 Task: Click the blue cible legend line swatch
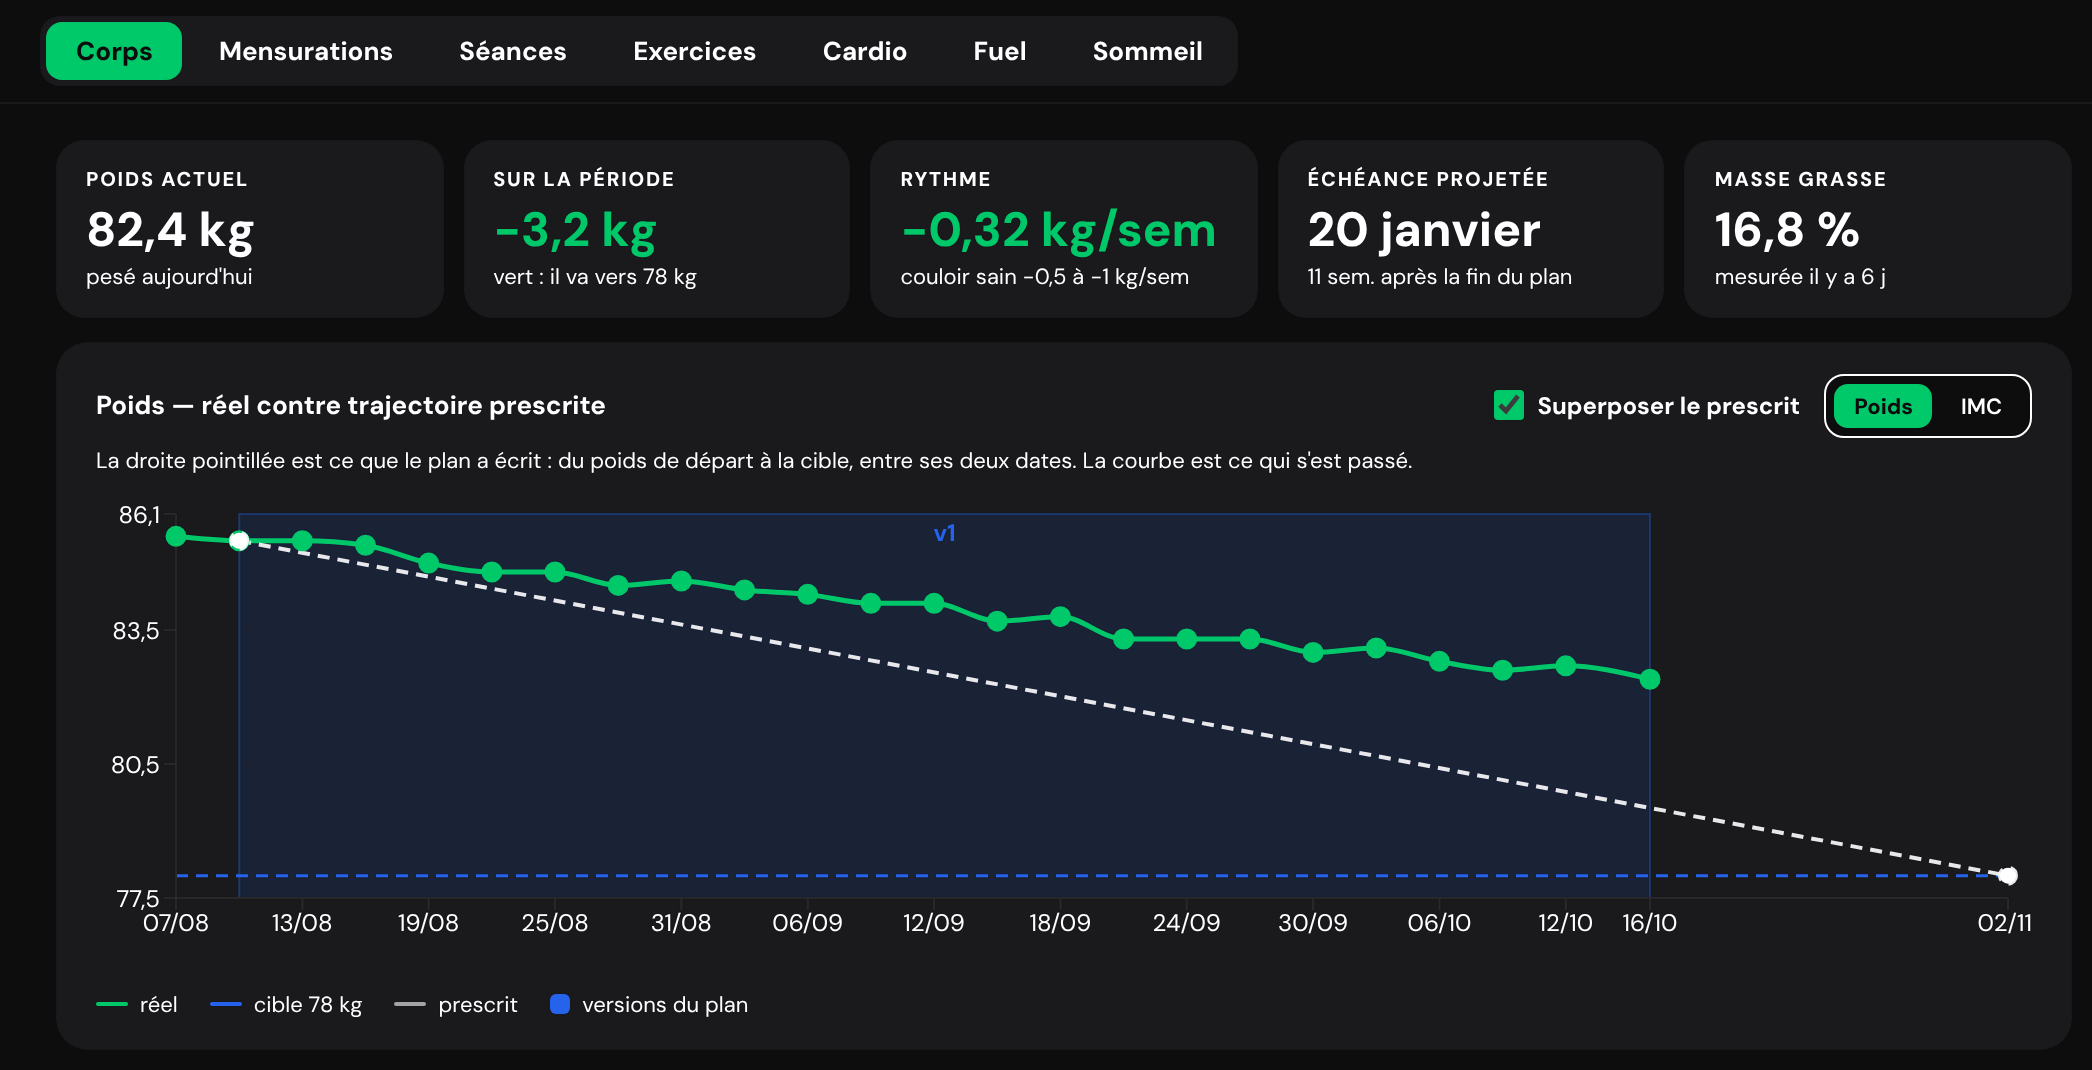226,1004
